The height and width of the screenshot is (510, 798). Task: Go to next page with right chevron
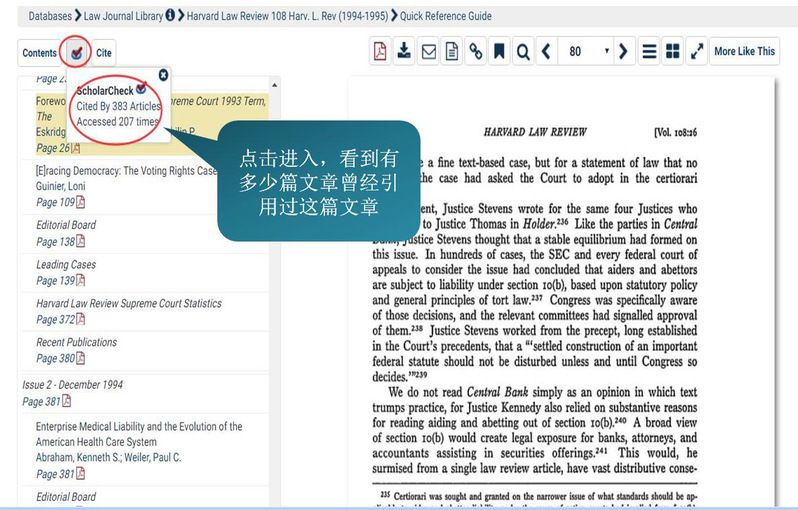(x=623, y=52)
